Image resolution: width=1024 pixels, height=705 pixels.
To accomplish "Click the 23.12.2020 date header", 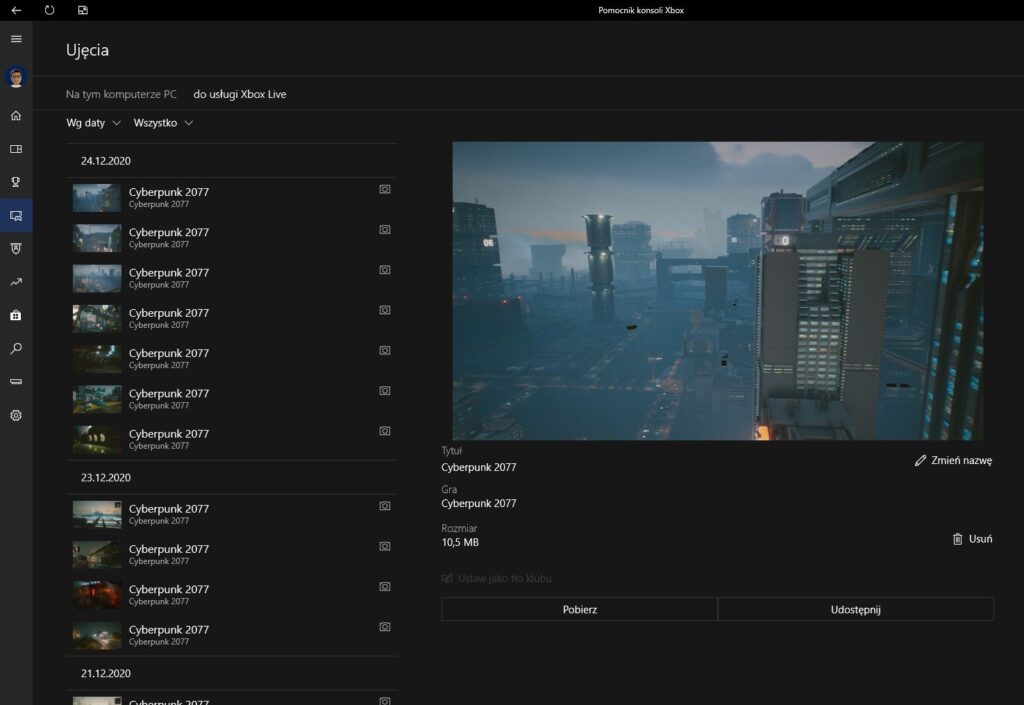I will coord(106,477).
